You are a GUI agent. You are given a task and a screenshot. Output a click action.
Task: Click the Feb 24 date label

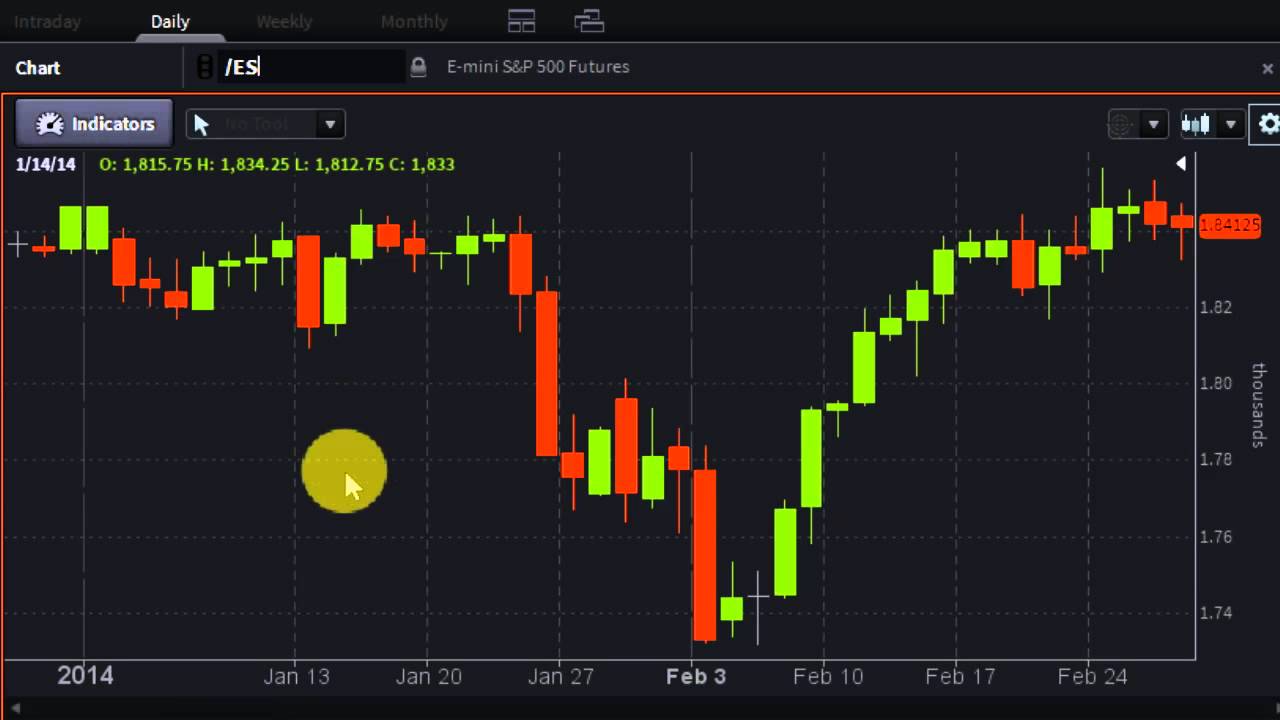(x=1093, y=677)
